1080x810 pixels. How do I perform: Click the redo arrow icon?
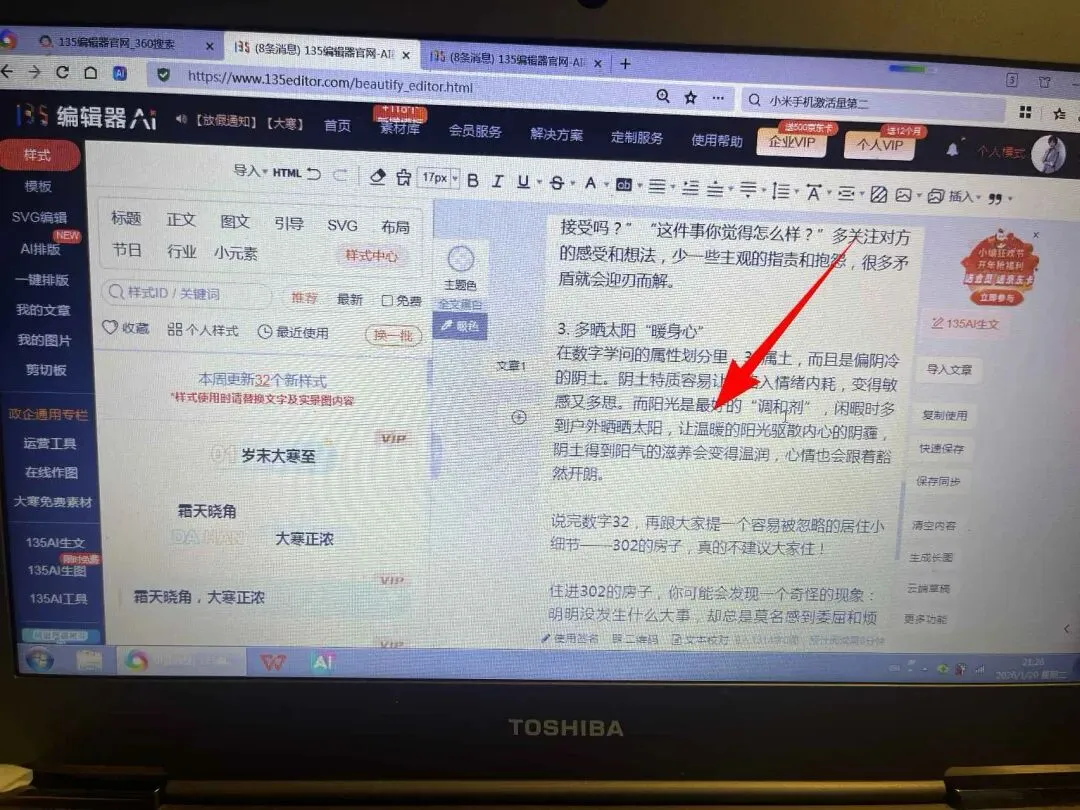click(x=340, y=175)
